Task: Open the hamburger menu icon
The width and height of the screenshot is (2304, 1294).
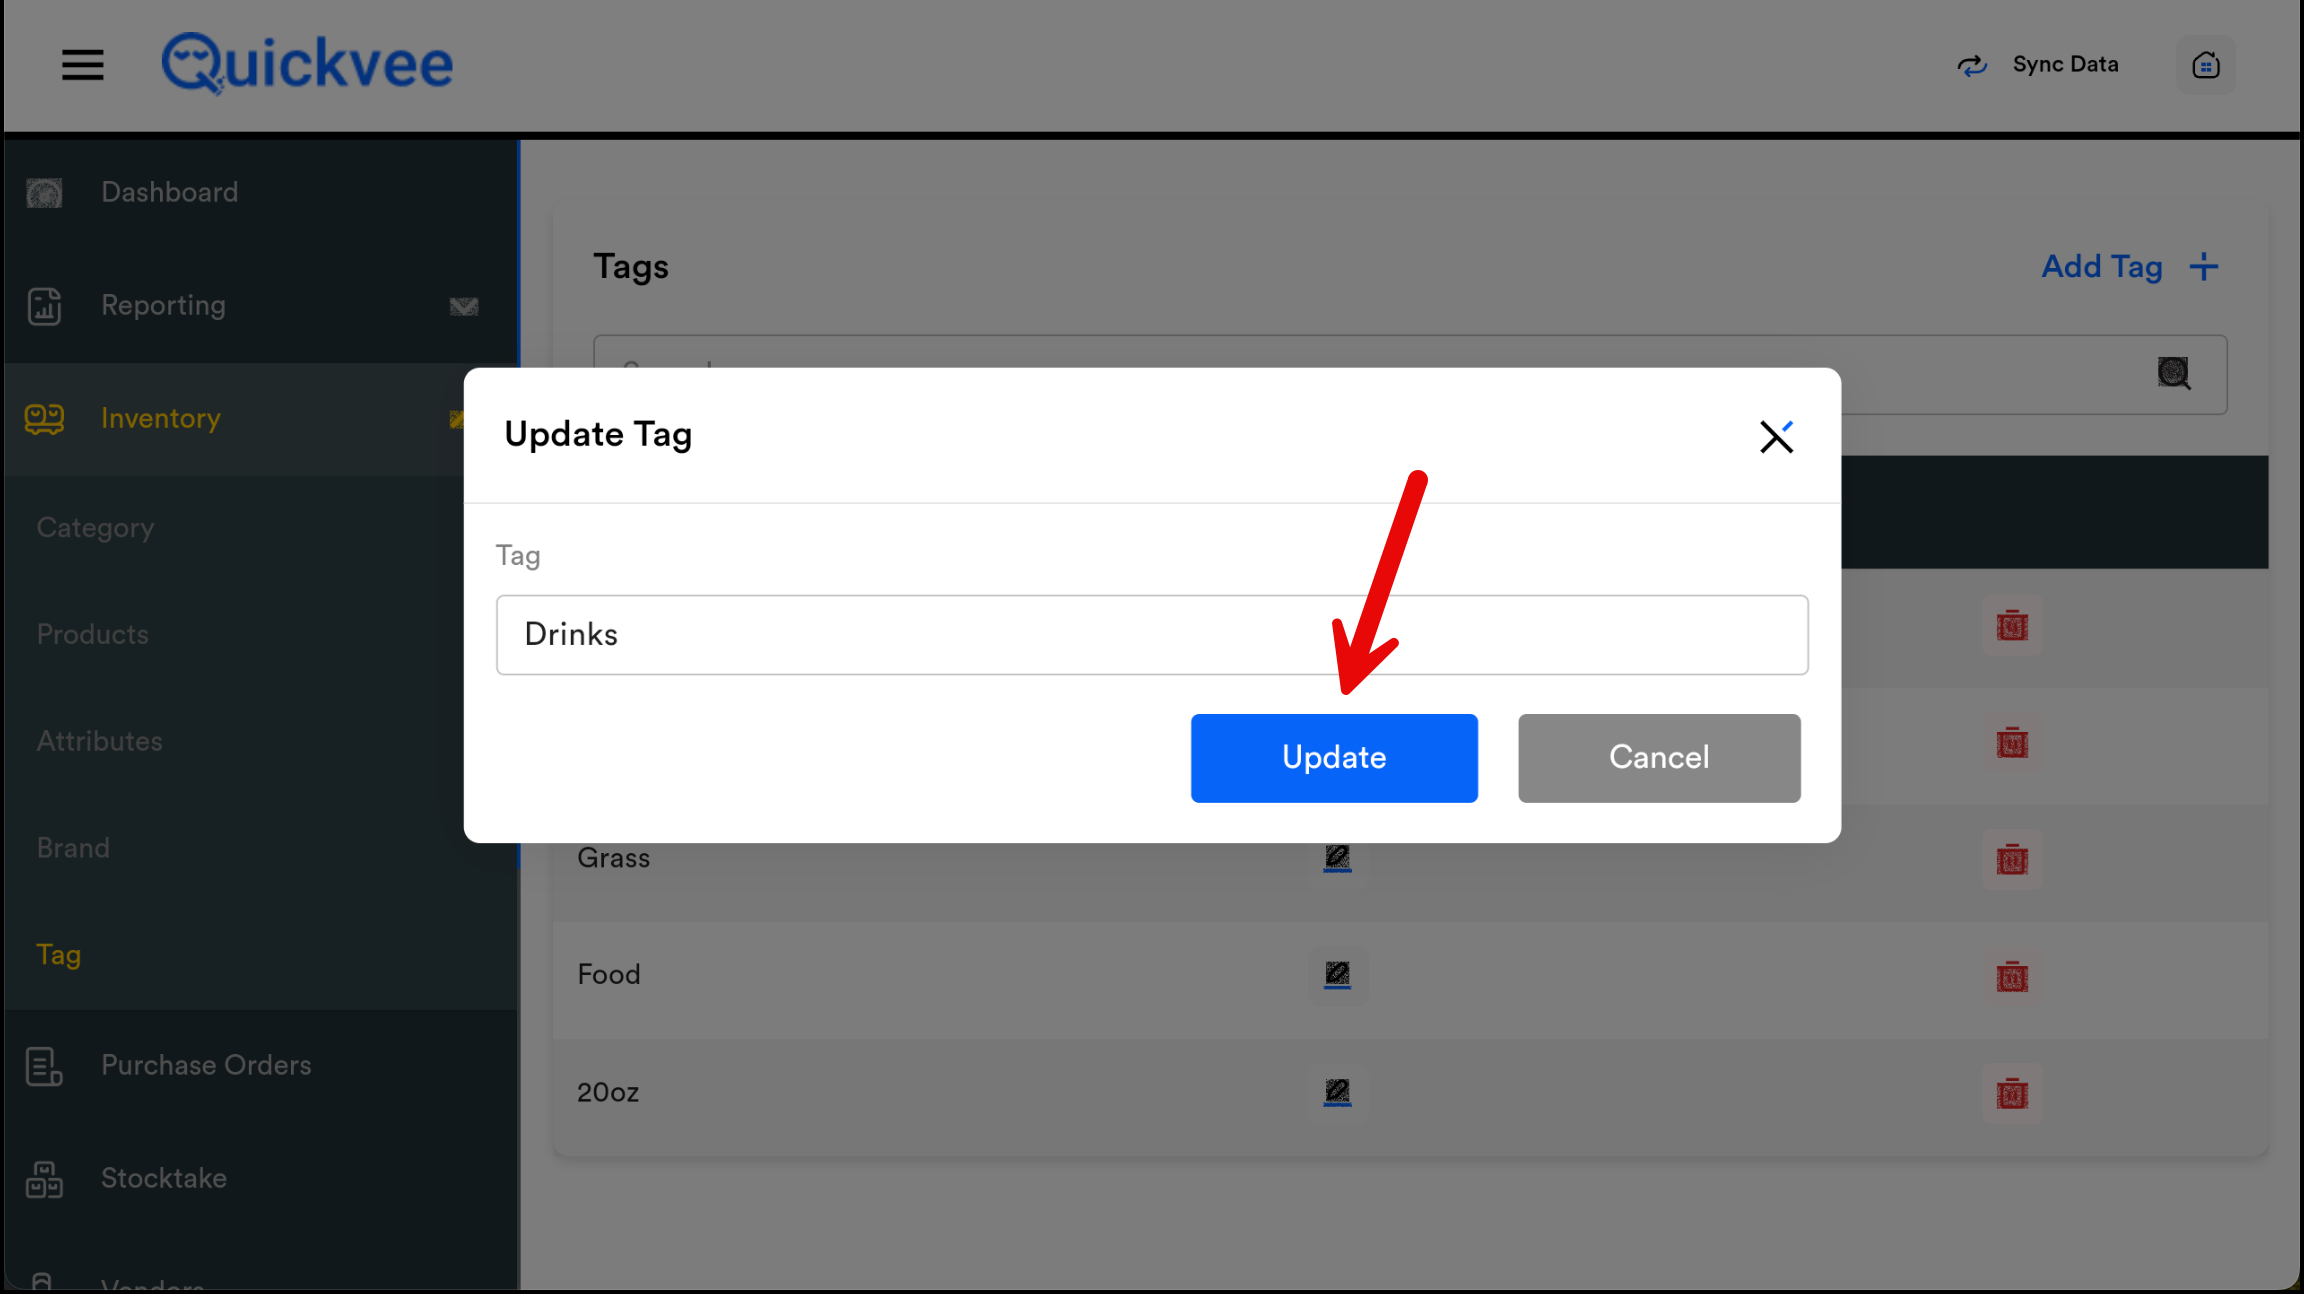Action: pyautogui.click(x=82, y=65)
